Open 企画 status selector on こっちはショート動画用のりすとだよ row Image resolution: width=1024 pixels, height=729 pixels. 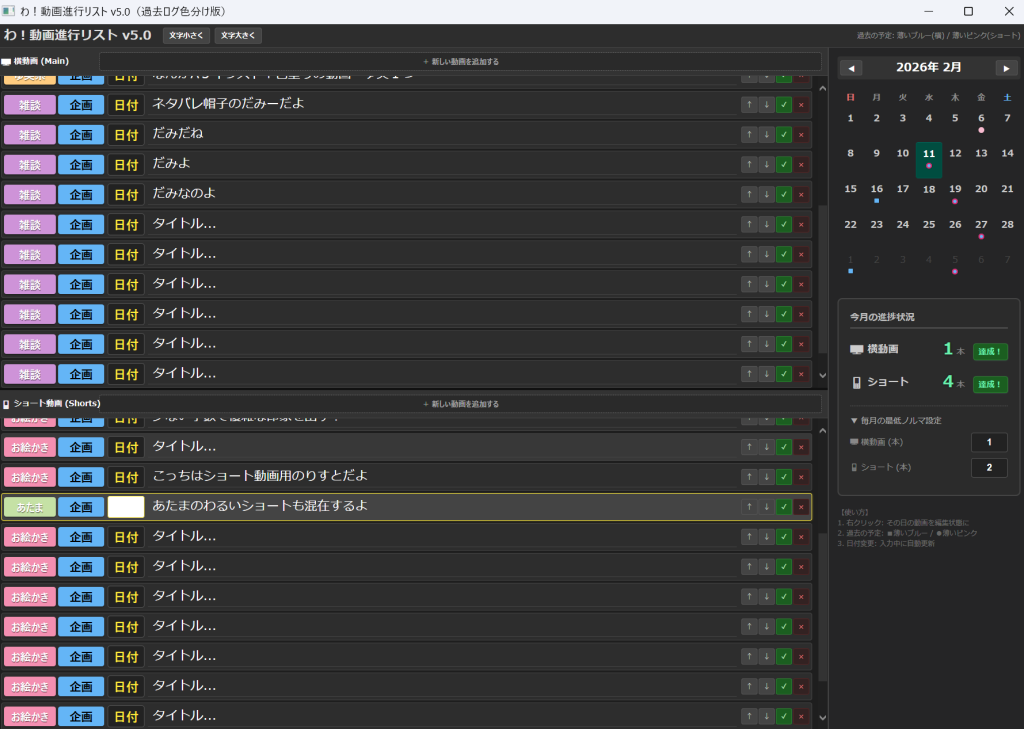[x=81, y=477]
